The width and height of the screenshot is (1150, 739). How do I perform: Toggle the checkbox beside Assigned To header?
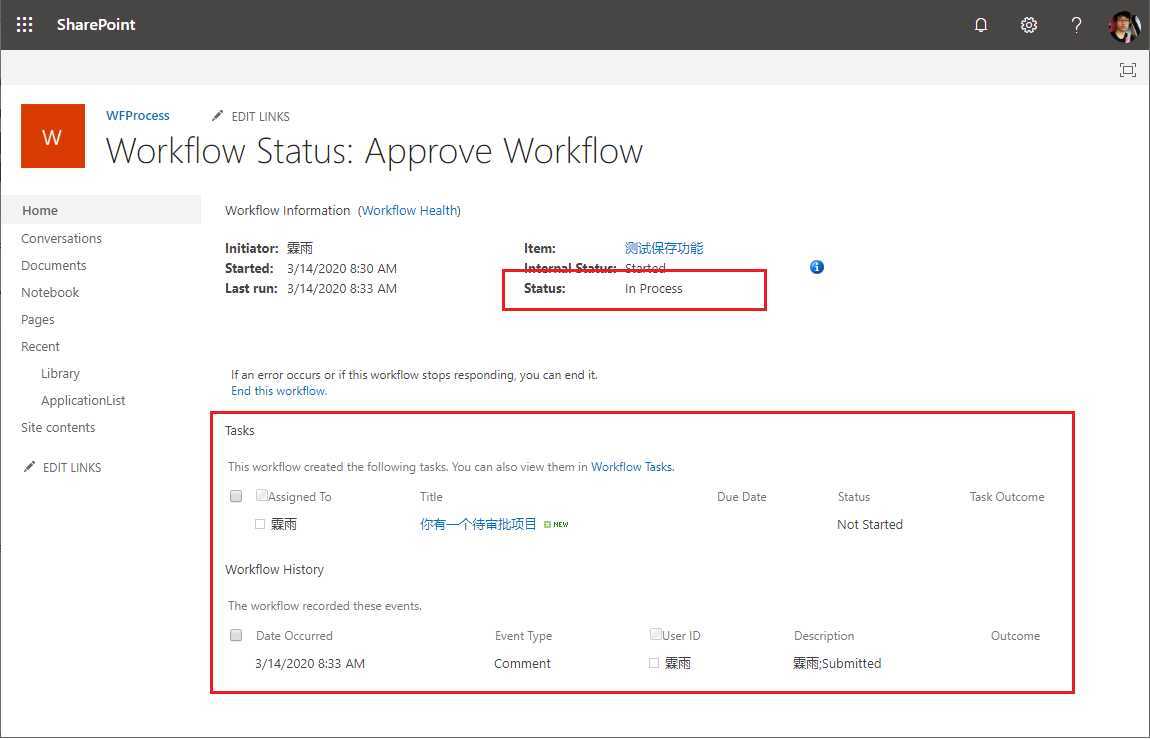262,496
